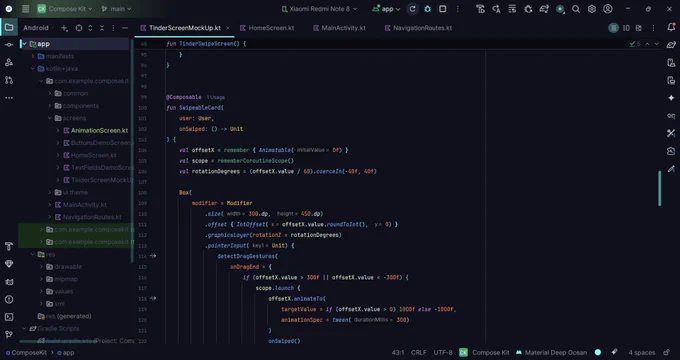Expand the manifests folder

pyautogui.click(x=33, y=56)
